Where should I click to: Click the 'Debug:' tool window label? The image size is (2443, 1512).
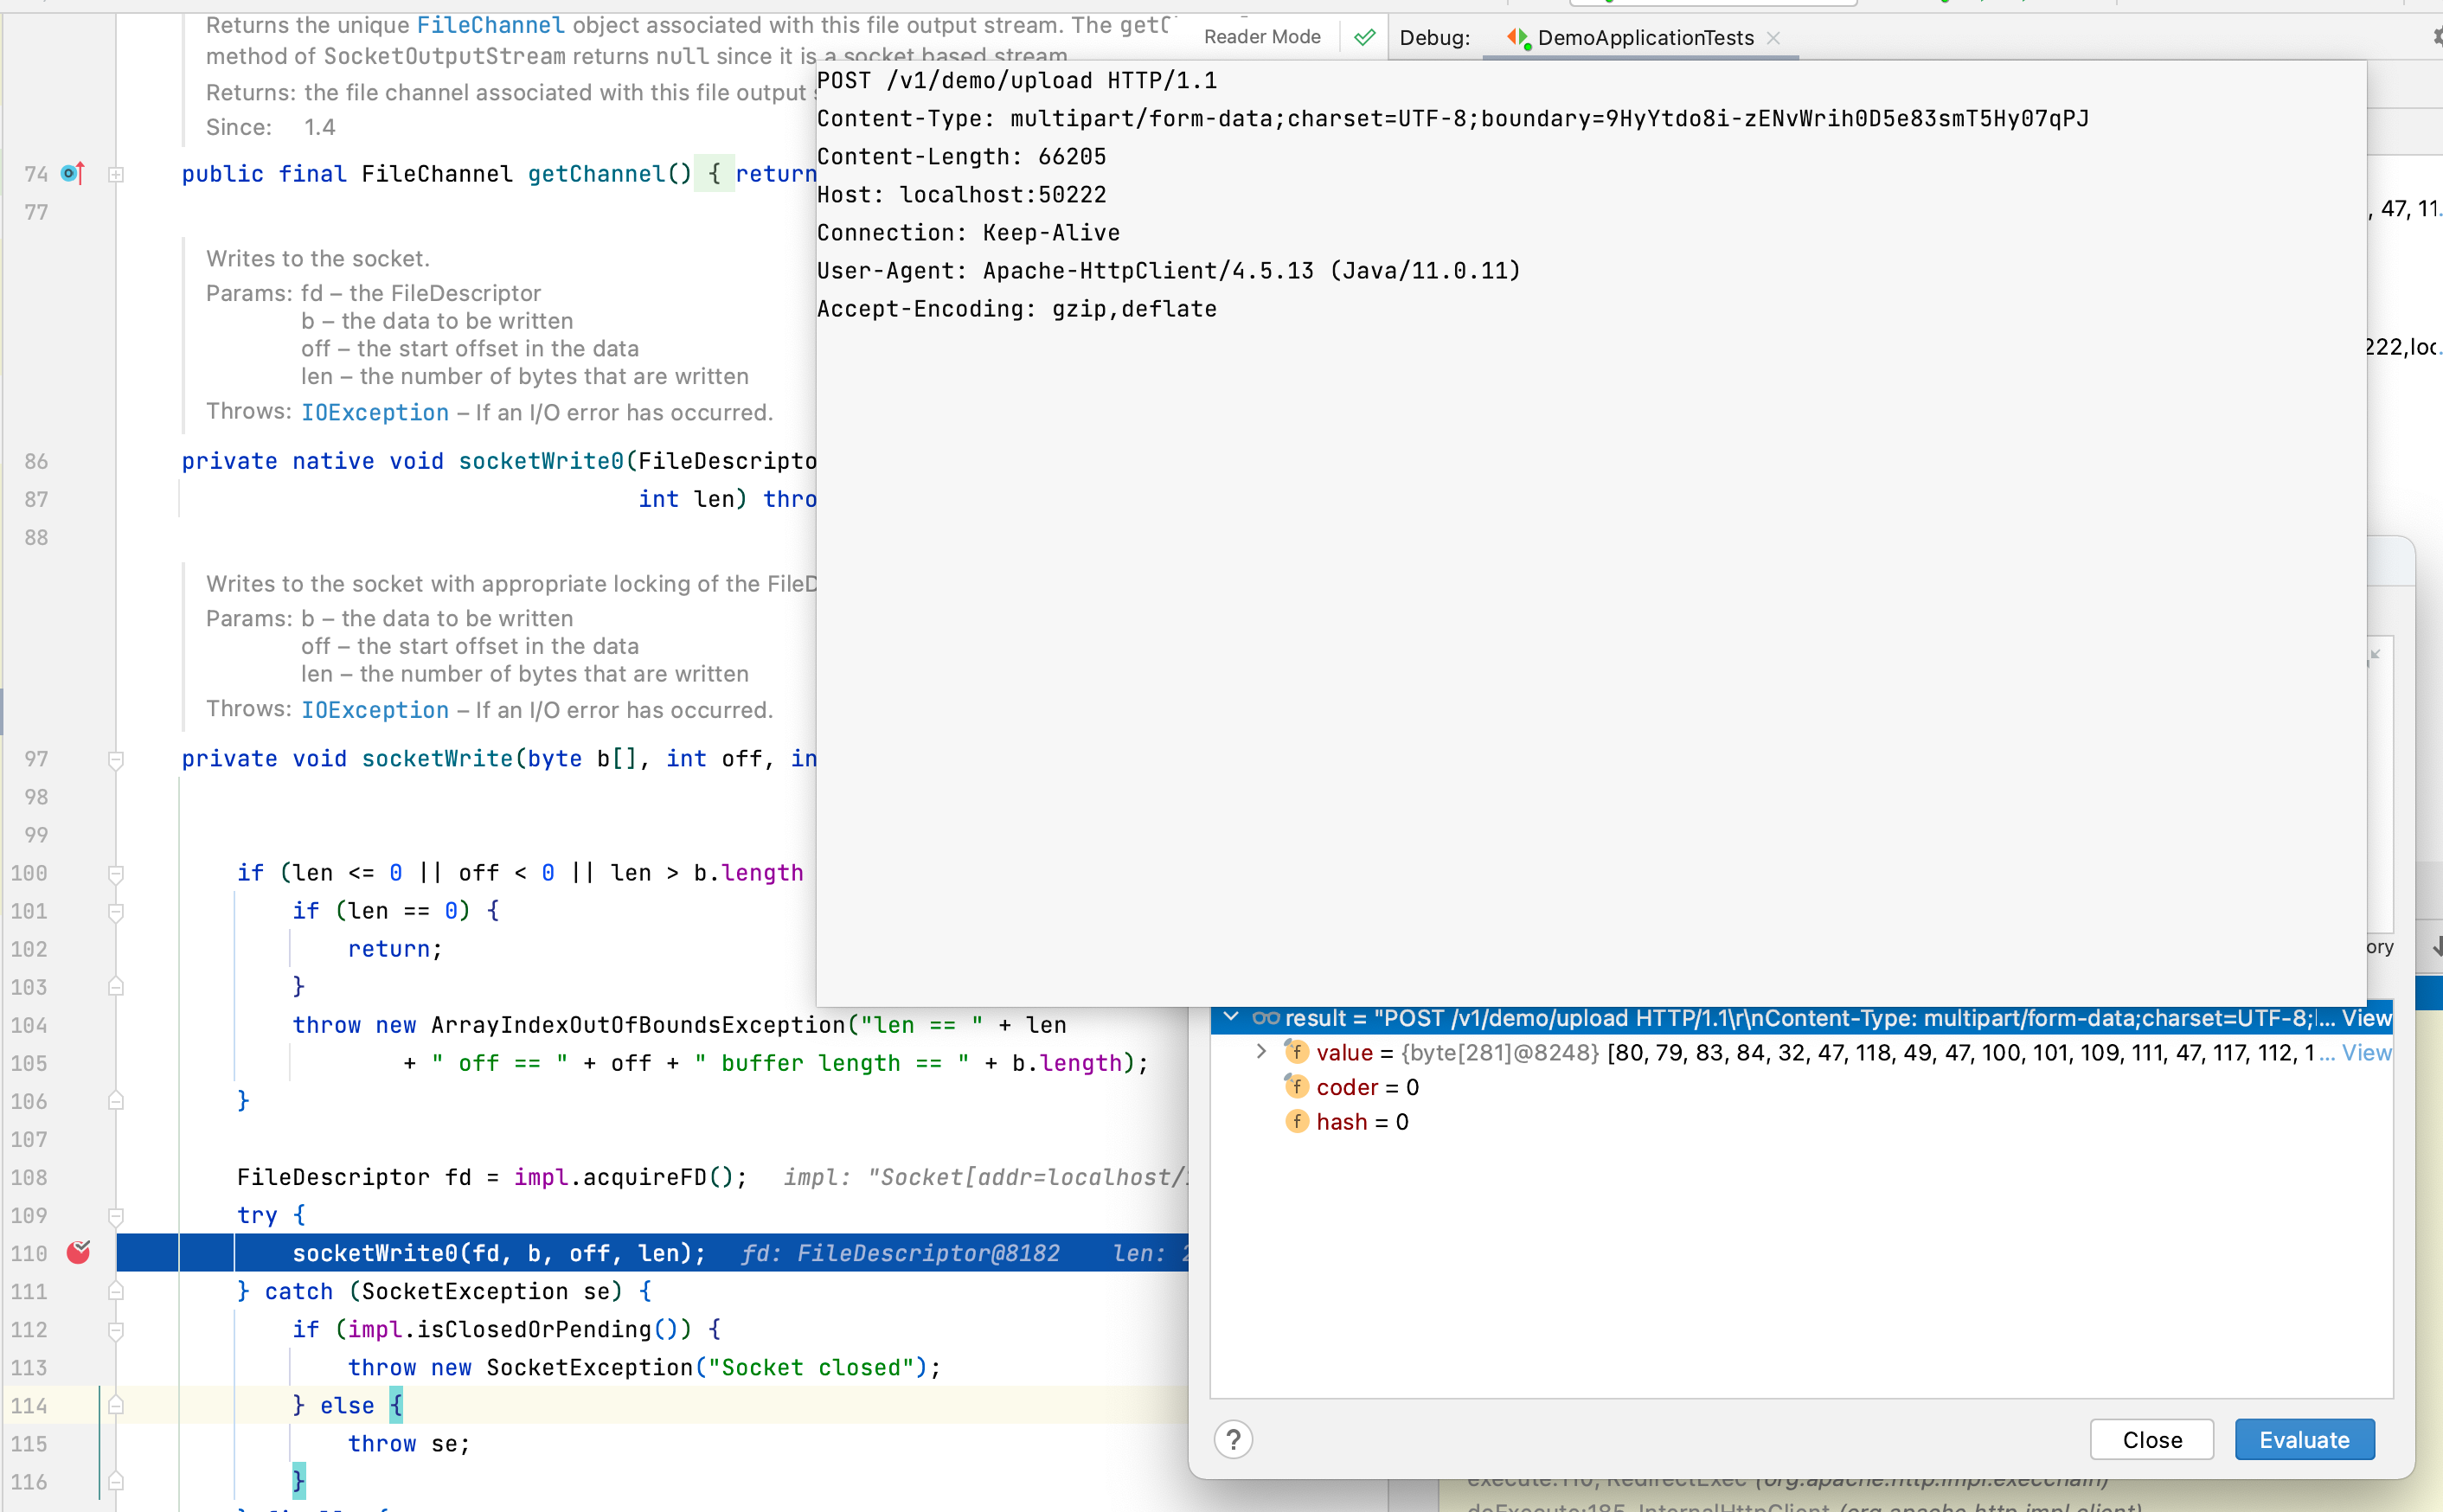(x=1434, y=38)
